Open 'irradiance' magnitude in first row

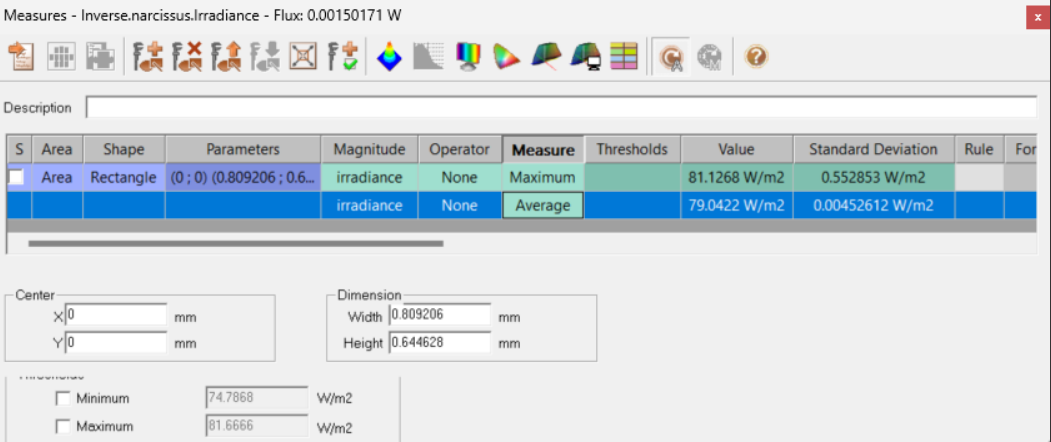(x=369, y=178)
